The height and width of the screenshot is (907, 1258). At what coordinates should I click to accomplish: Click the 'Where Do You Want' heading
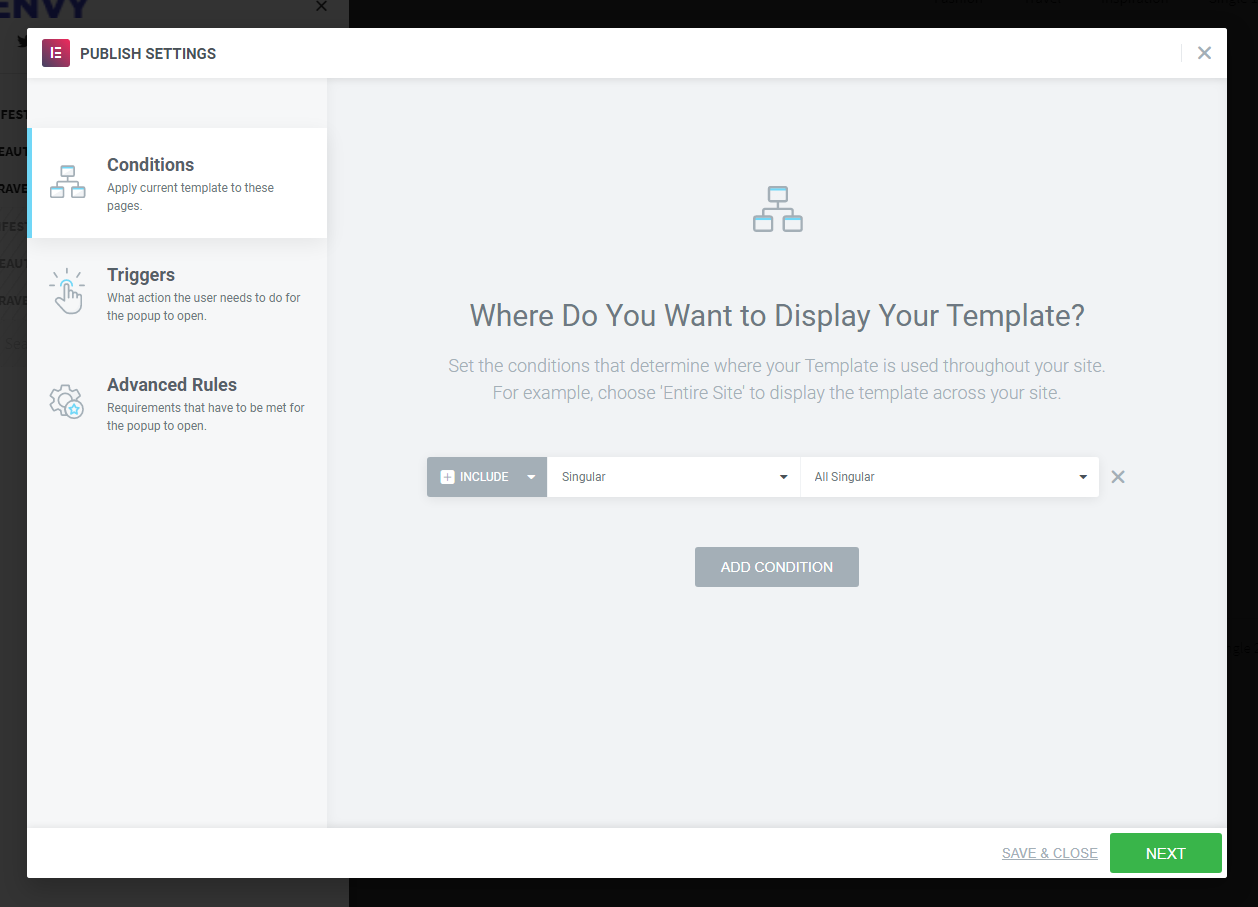coord(777,316)
